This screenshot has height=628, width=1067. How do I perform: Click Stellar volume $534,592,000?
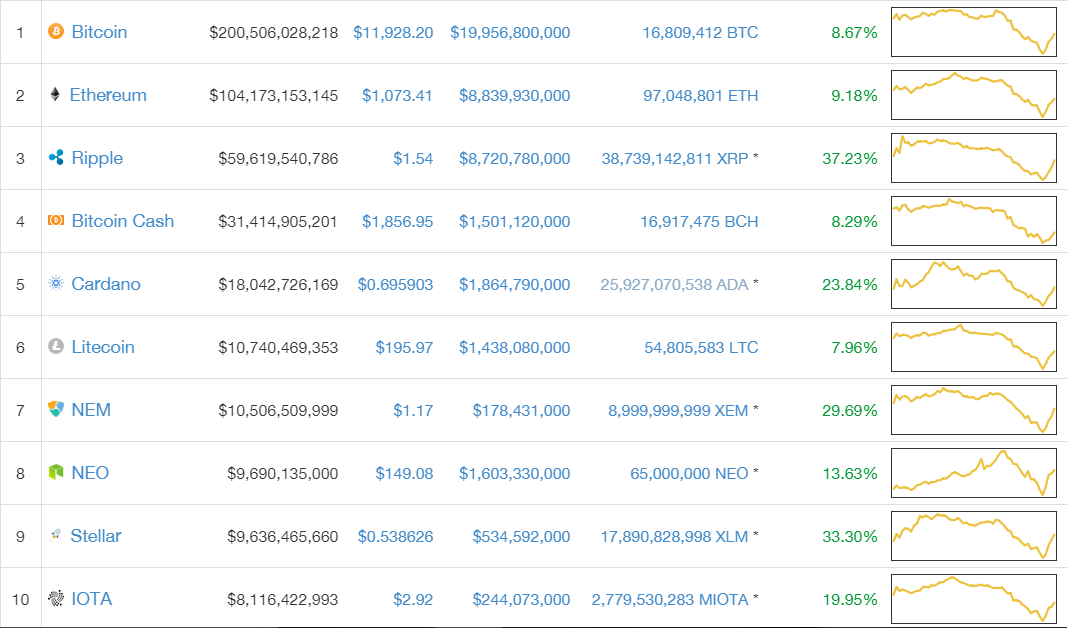click(x=521, y=537)
